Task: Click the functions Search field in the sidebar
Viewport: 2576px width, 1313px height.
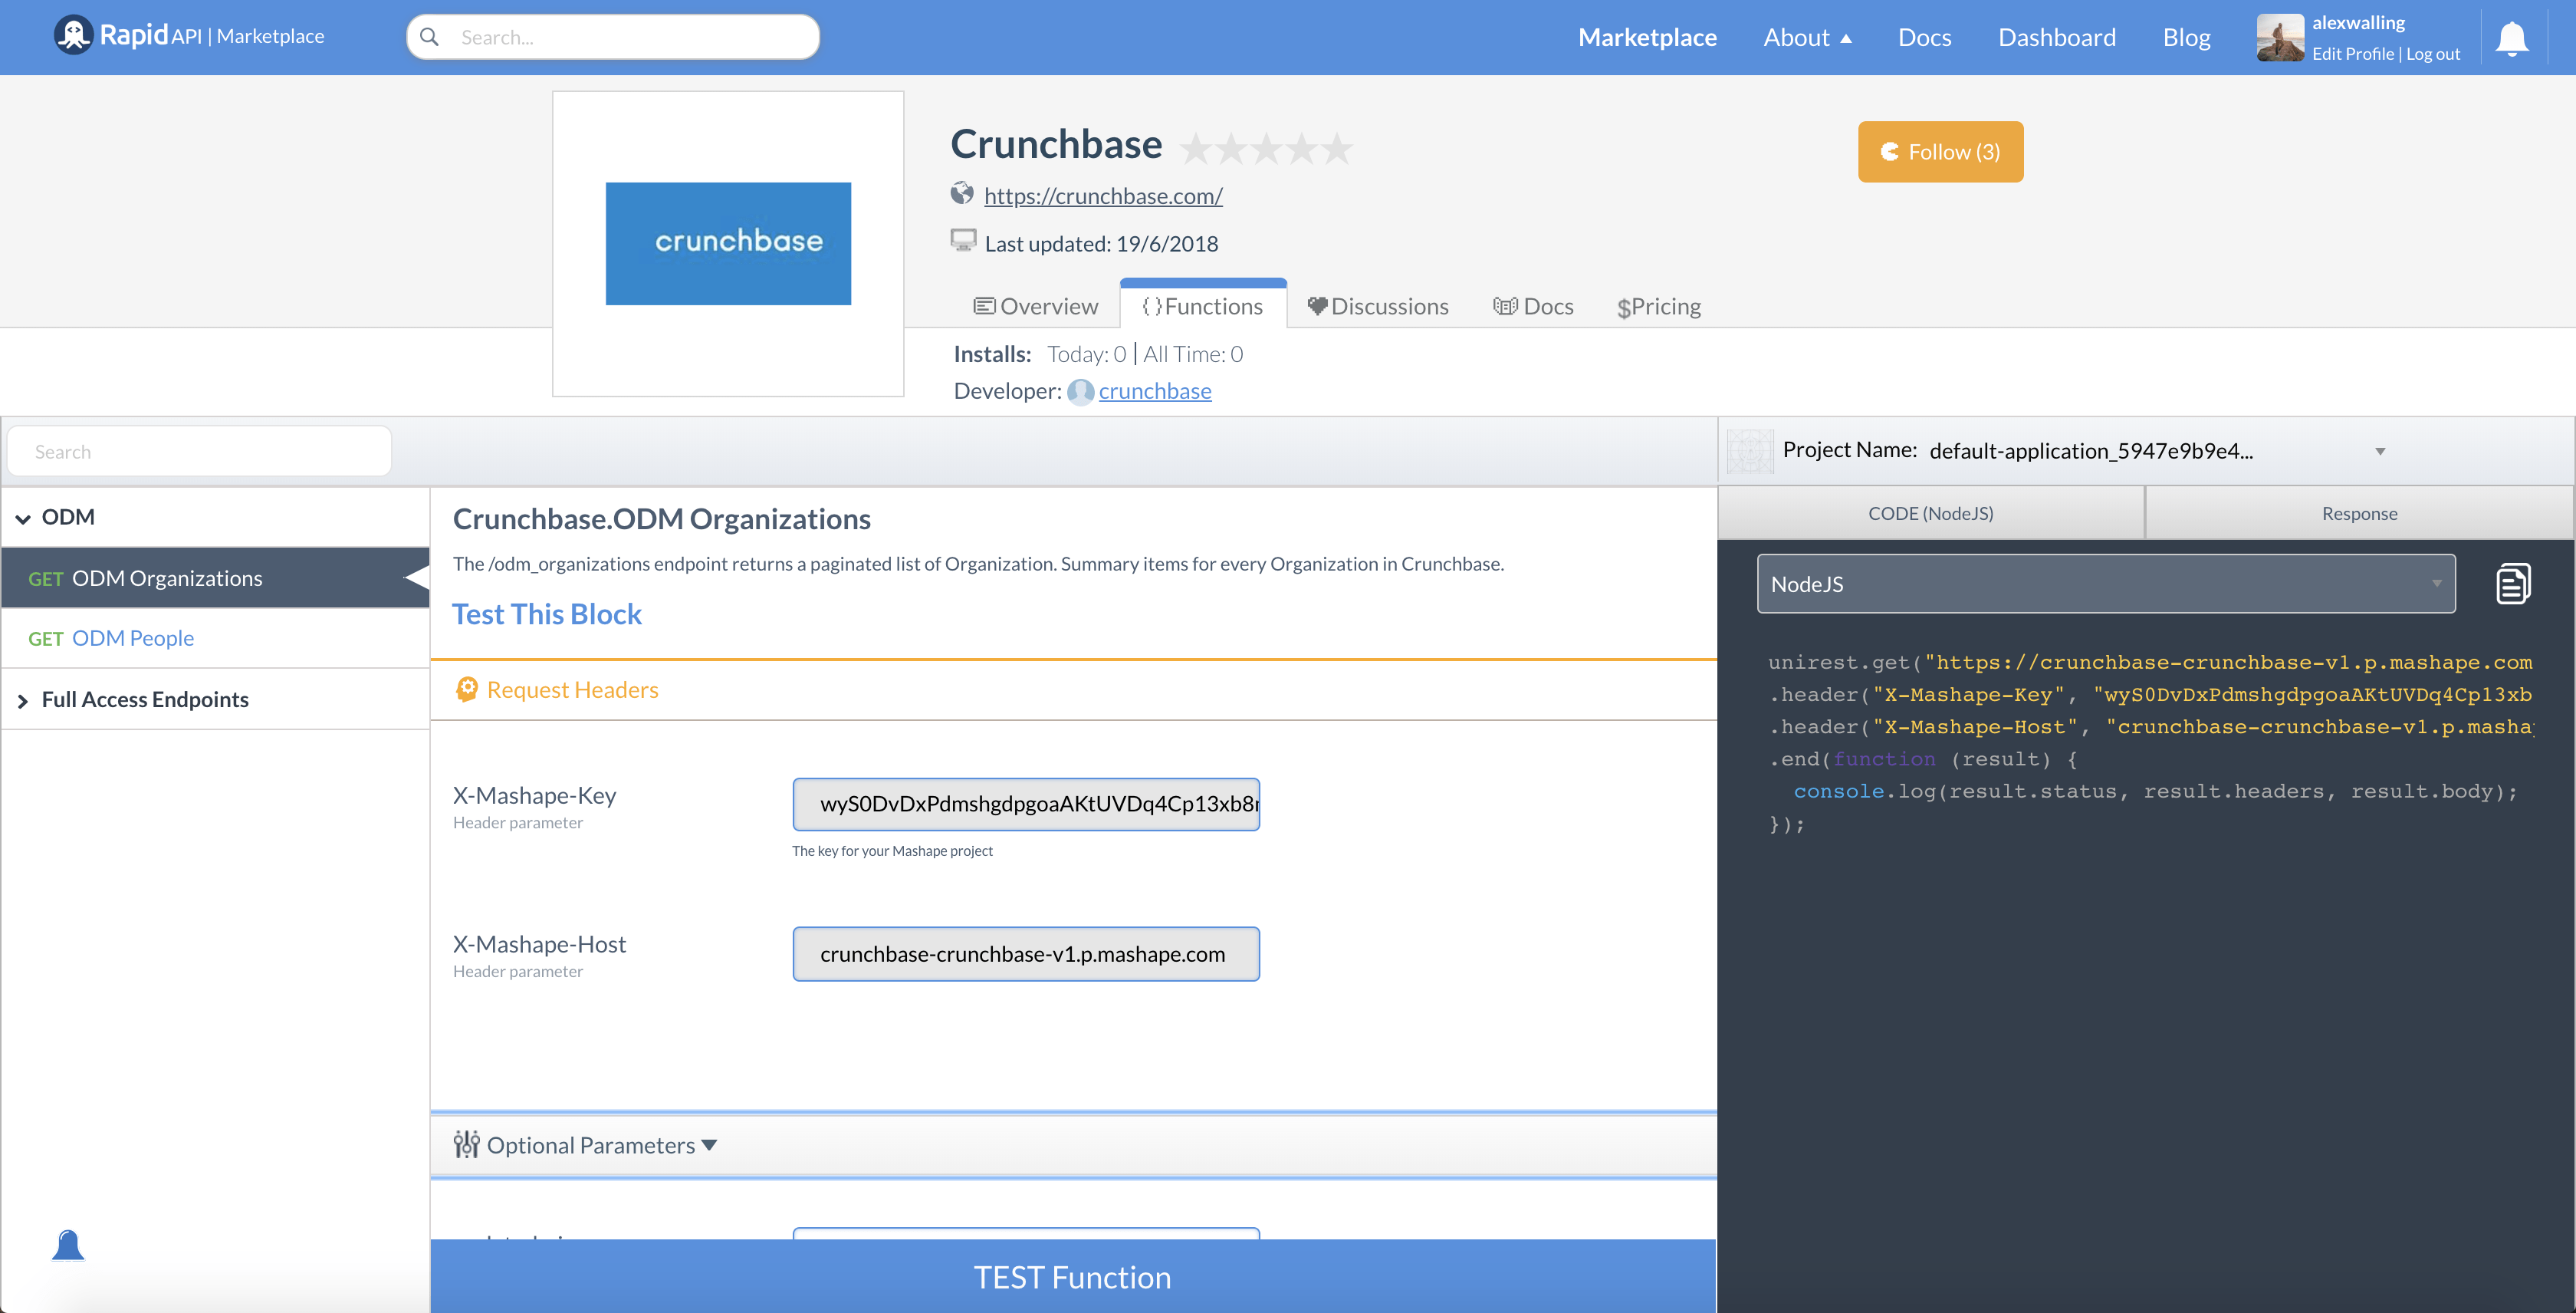Action: point(199,452)
